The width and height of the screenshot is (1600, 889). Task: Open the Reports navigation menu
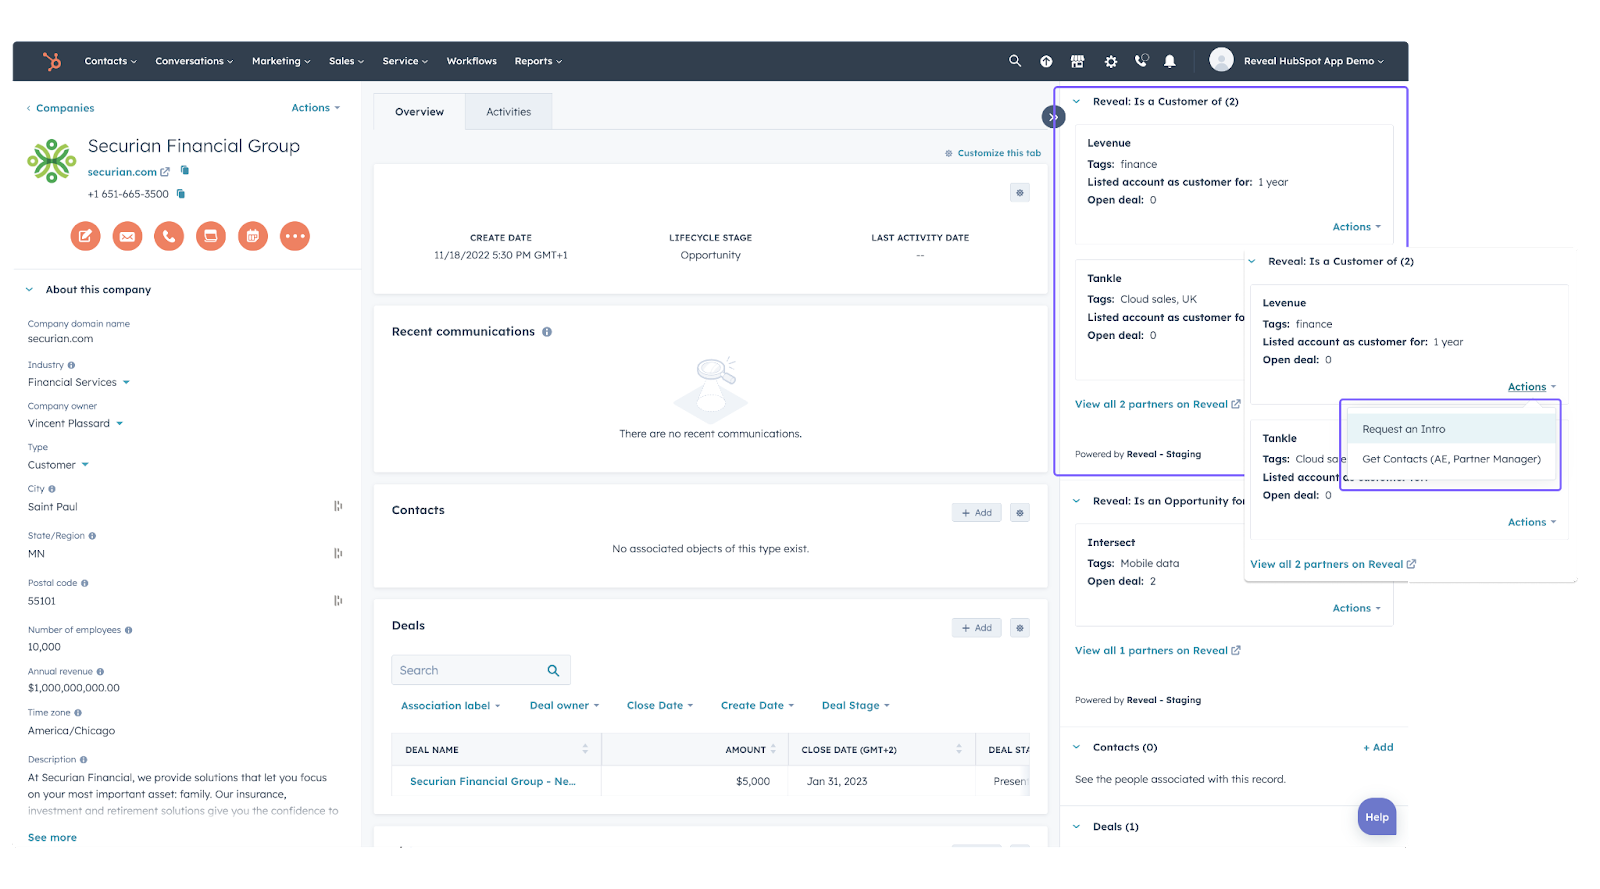538,61
